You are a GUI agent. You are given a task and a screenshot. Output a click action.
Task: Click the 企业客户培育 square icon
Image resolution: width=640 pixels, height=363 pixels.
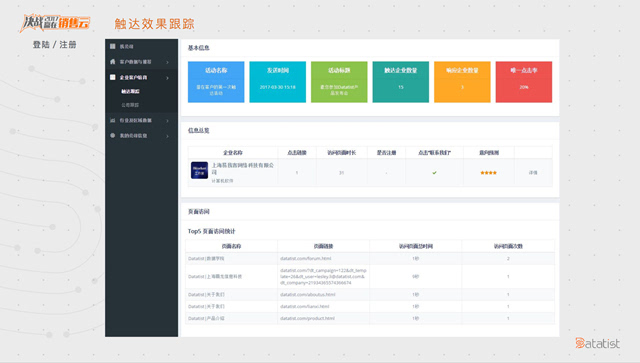(x=113, y=77)
